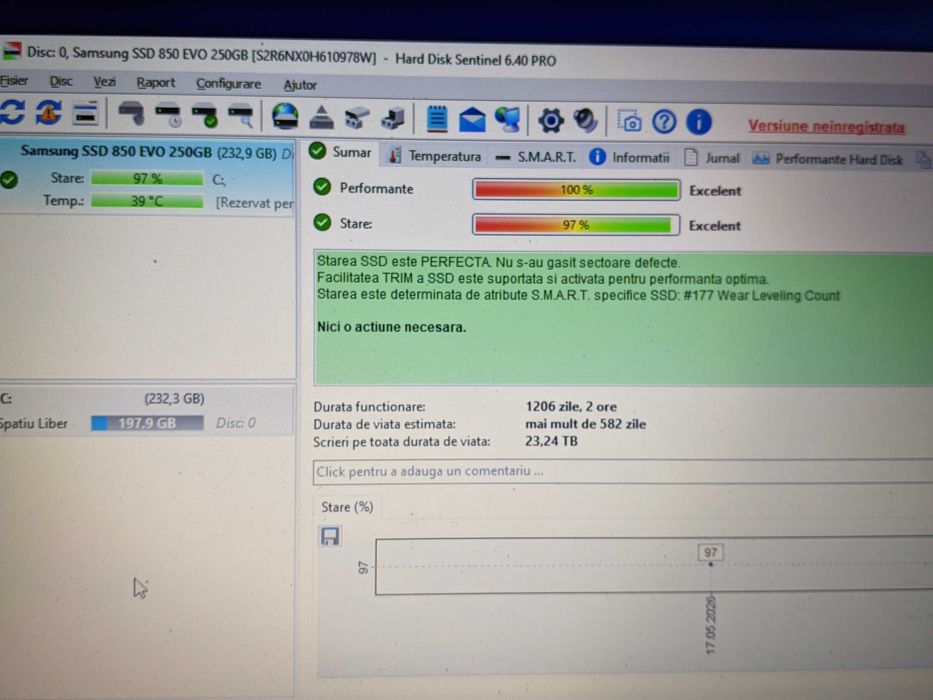Open the Disc menu

click(x=61, y=81)
